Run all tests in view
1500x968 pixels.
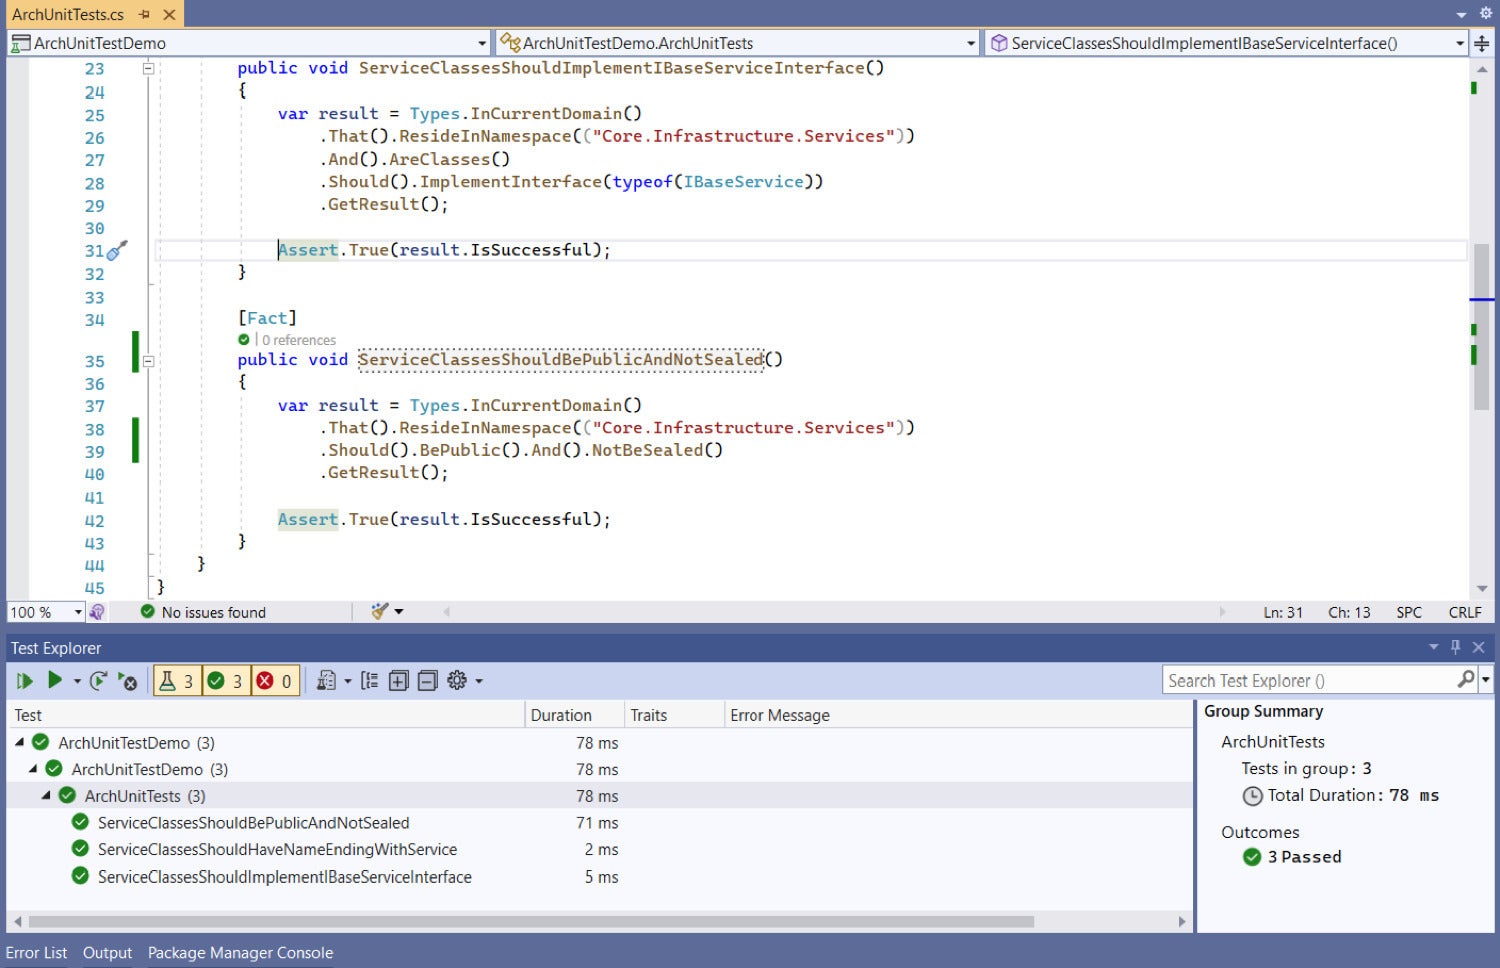point(25,681)
